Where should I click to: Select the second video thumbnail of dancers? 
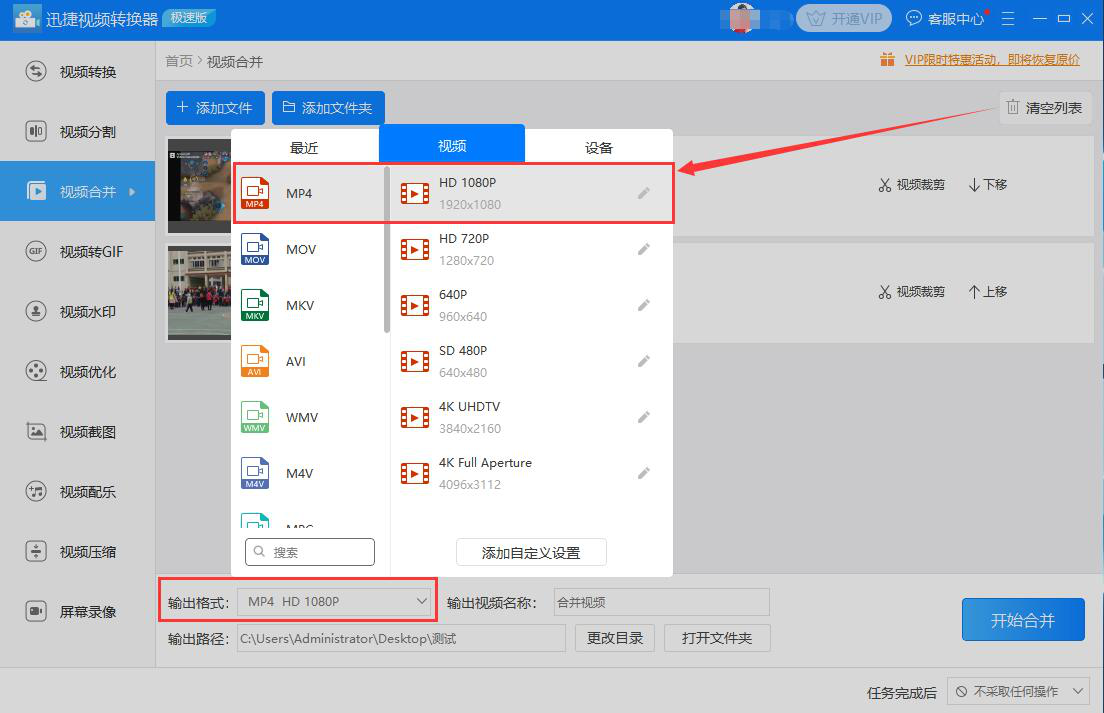199,293
